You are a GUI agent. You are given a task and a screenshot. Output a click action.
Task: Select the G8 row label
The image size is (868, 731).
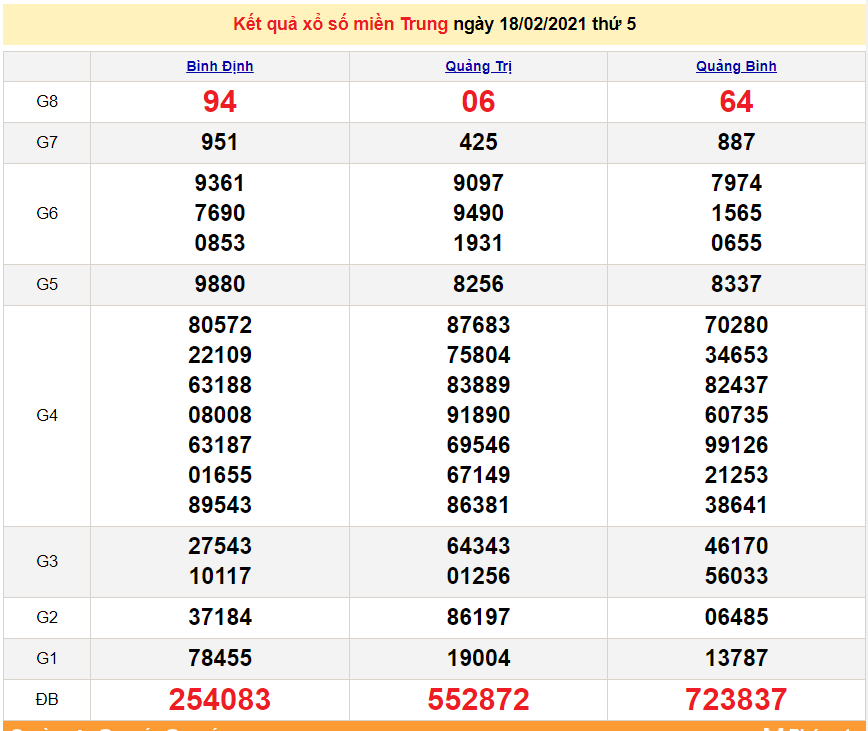pyautogui.click(x=47, y=102)
